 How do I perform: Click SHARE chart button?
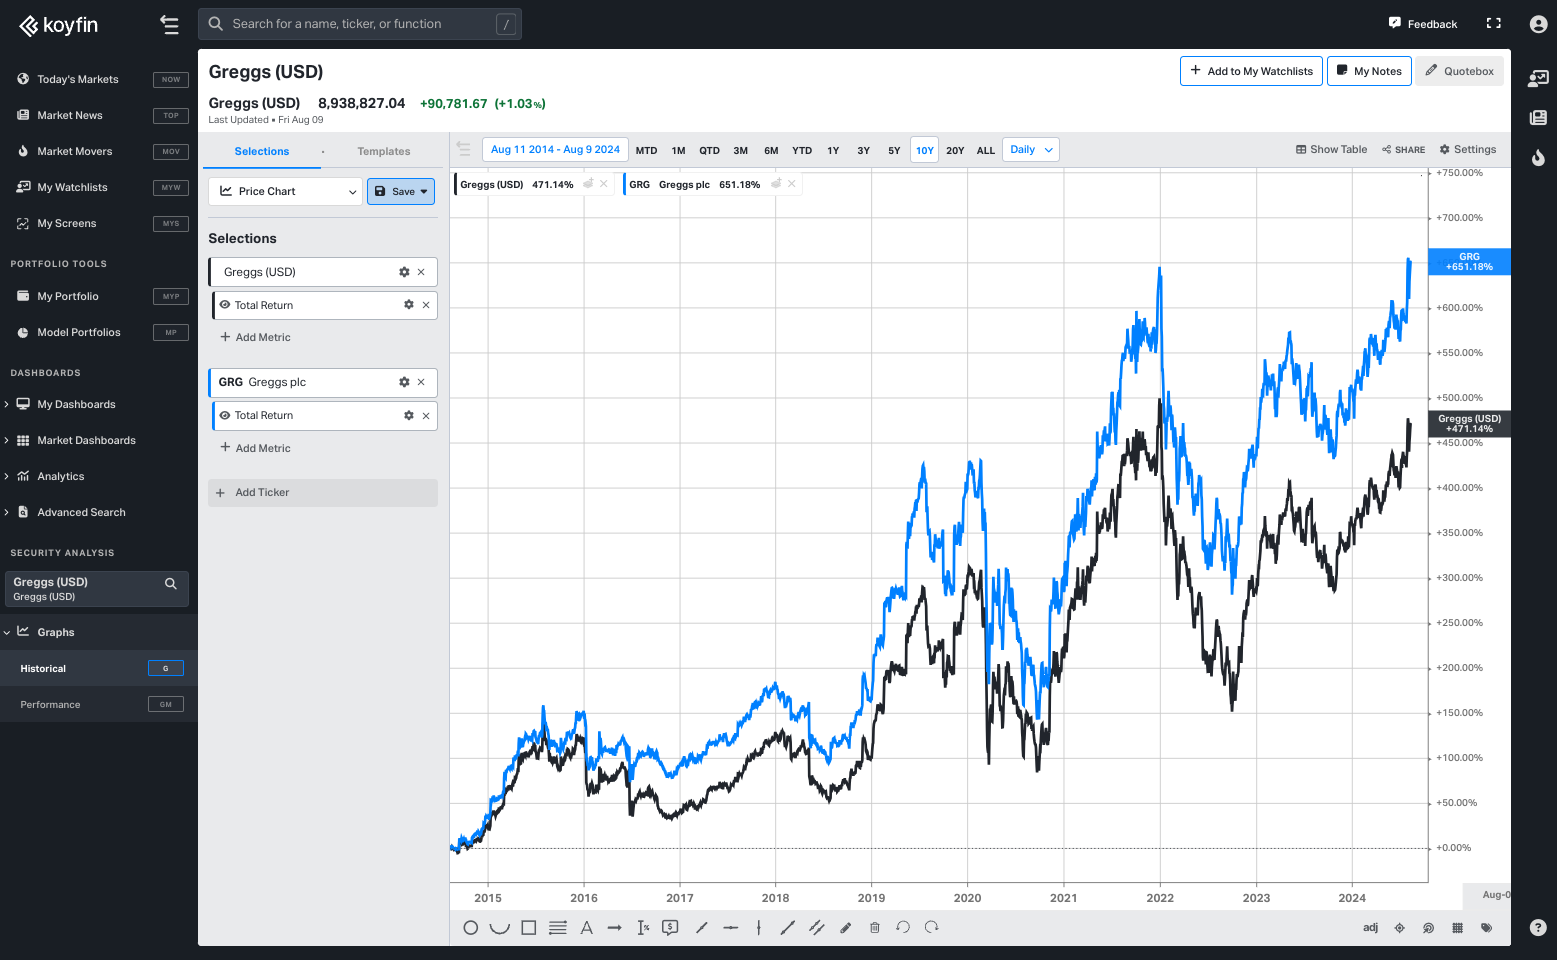click(1404, 149)
